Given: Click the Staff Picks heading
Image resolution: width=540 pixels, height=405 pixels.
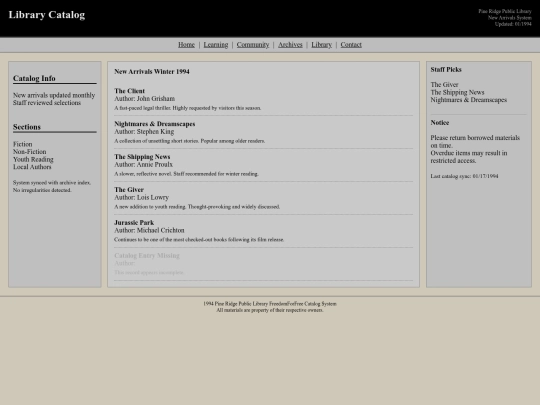Looking at the screenshot, I should (x=446, y=70).
